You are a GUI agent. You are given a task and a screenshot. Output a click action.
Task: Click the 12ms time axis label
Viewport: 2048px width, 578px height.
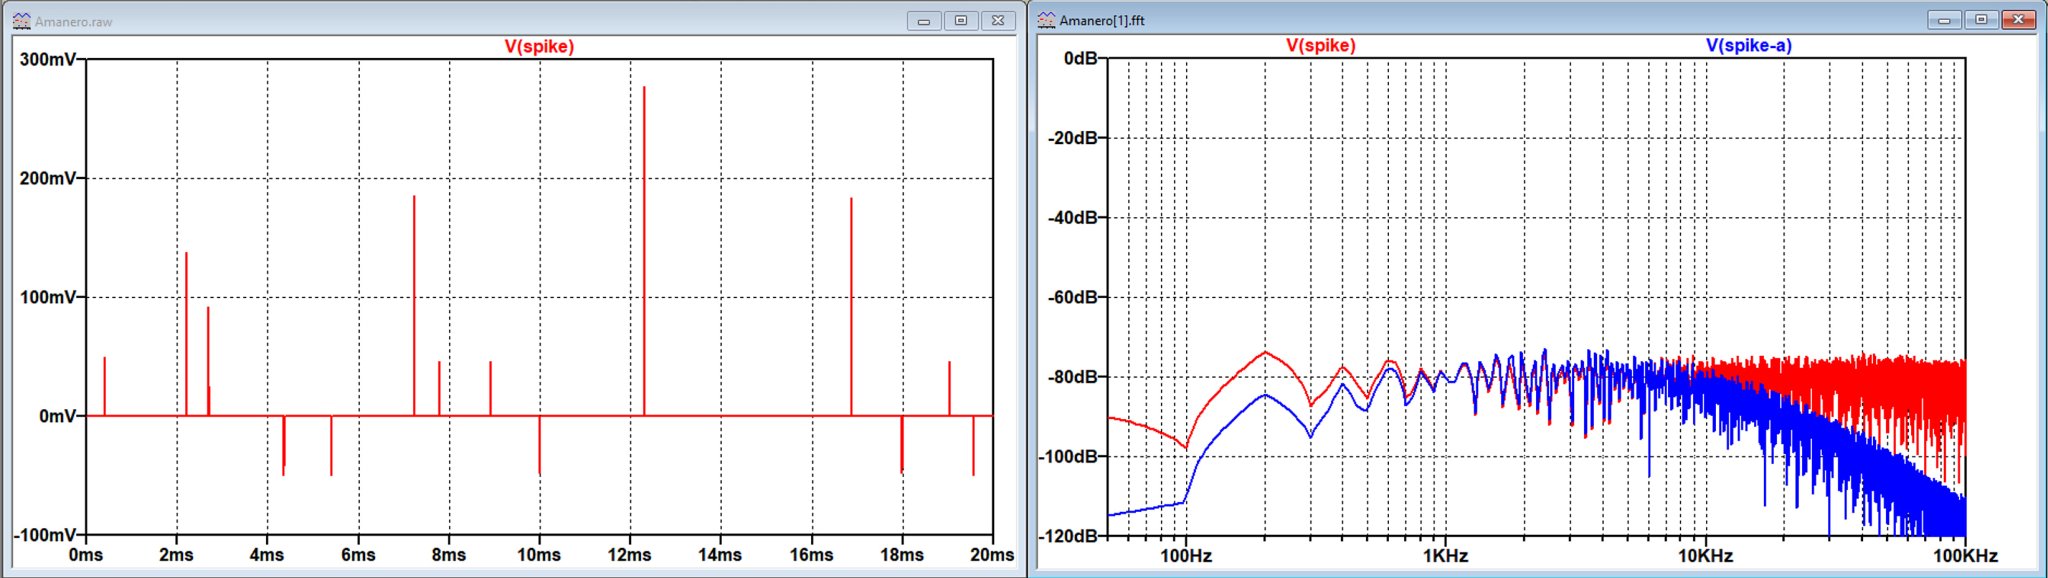click(x=629, y=555)
